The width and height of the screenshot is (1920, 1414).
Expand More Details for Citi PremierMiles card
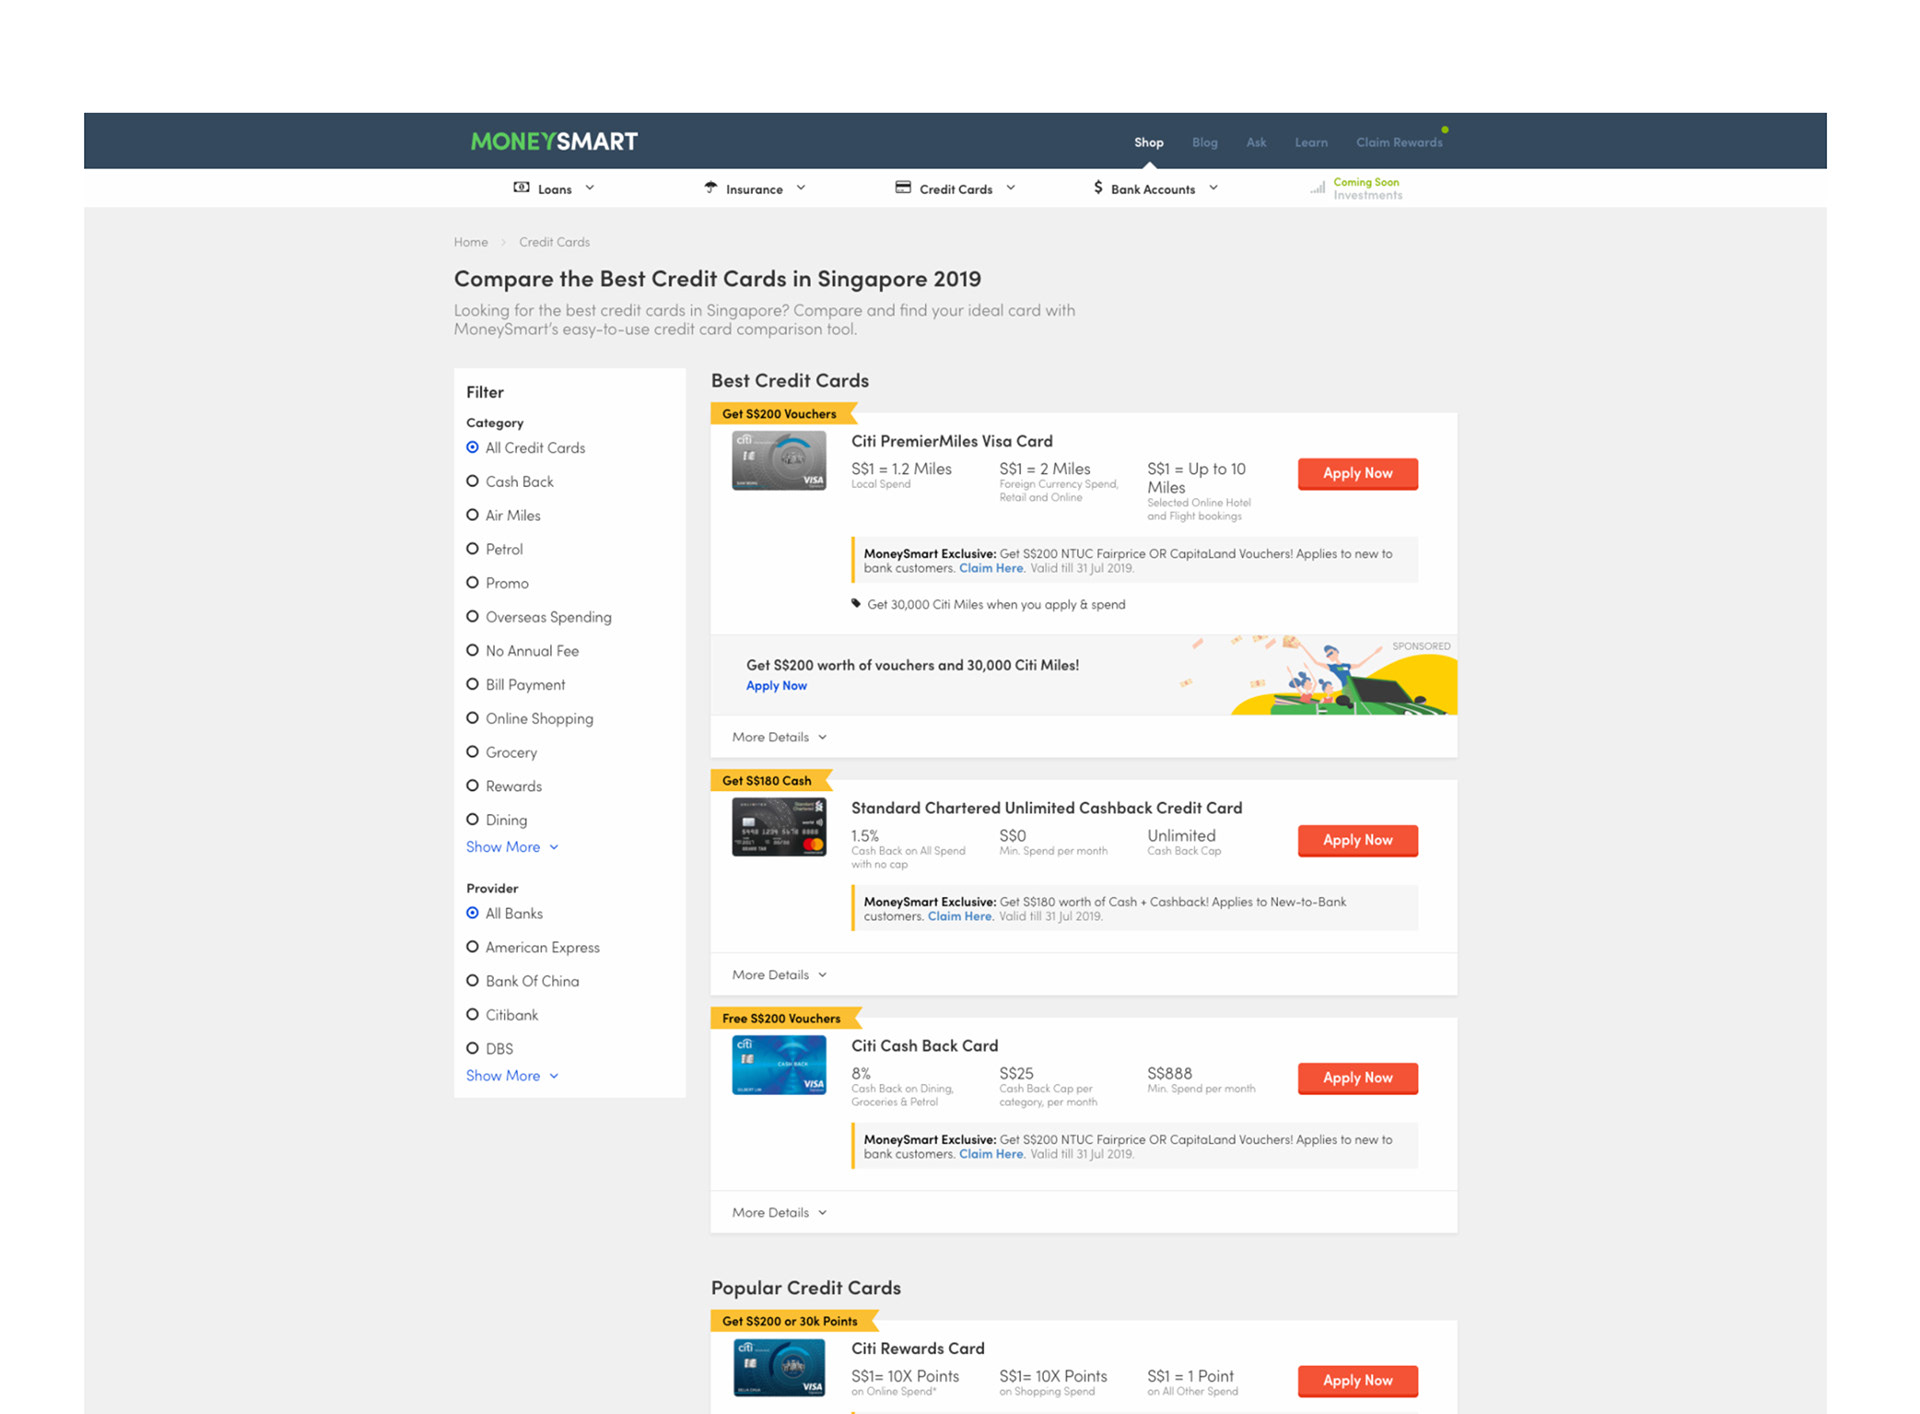coord(779,737)
